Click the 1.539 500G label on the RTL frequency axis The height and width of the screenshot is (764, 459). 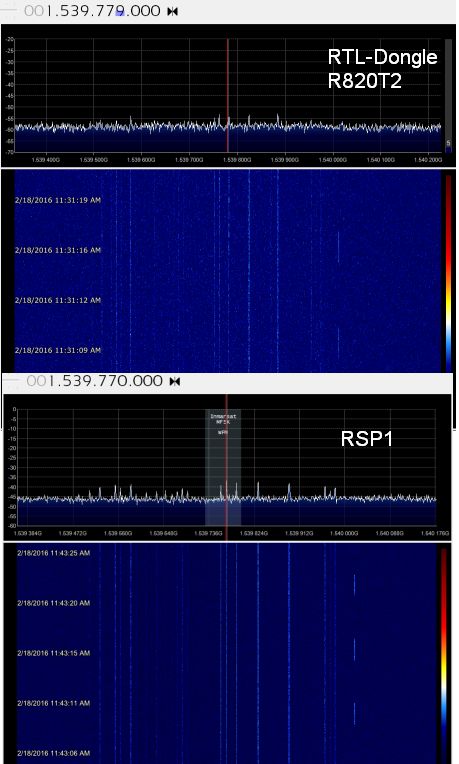(x=94, y=160)
